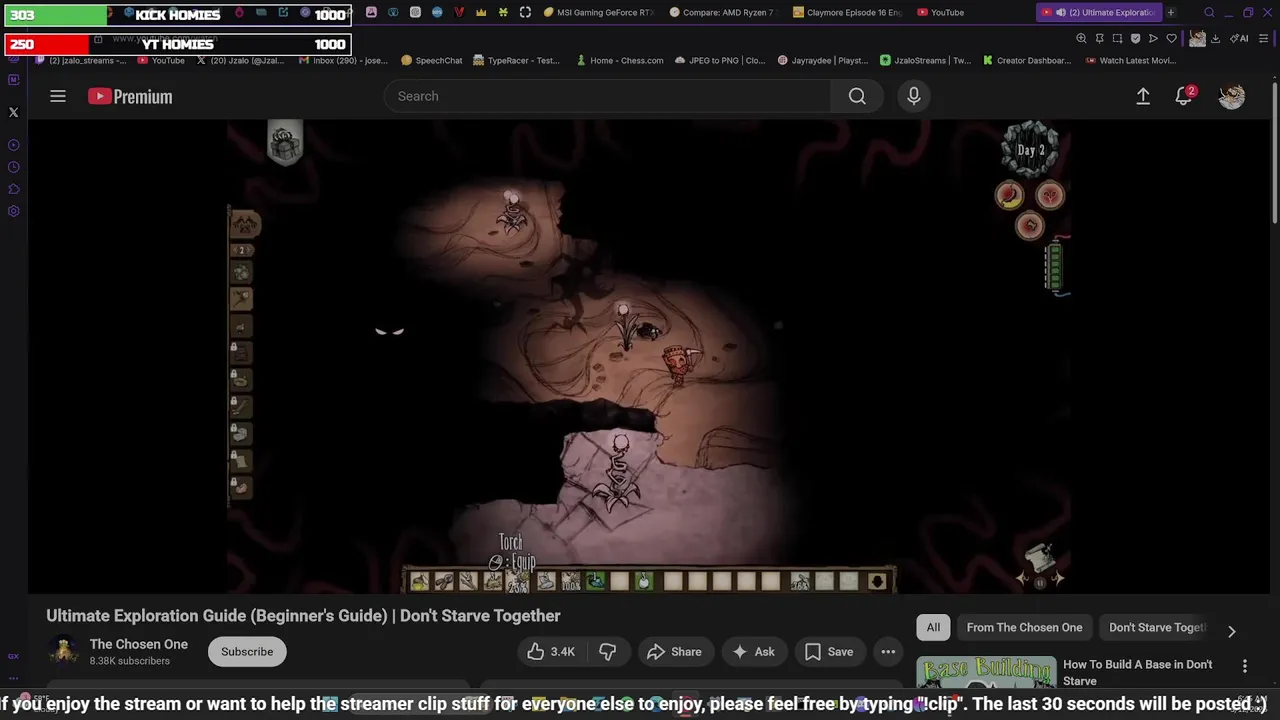Open Home - Chess.com bookmark
The width and height of the screenshot is (1280, 720).
click(x=619, y=60)
